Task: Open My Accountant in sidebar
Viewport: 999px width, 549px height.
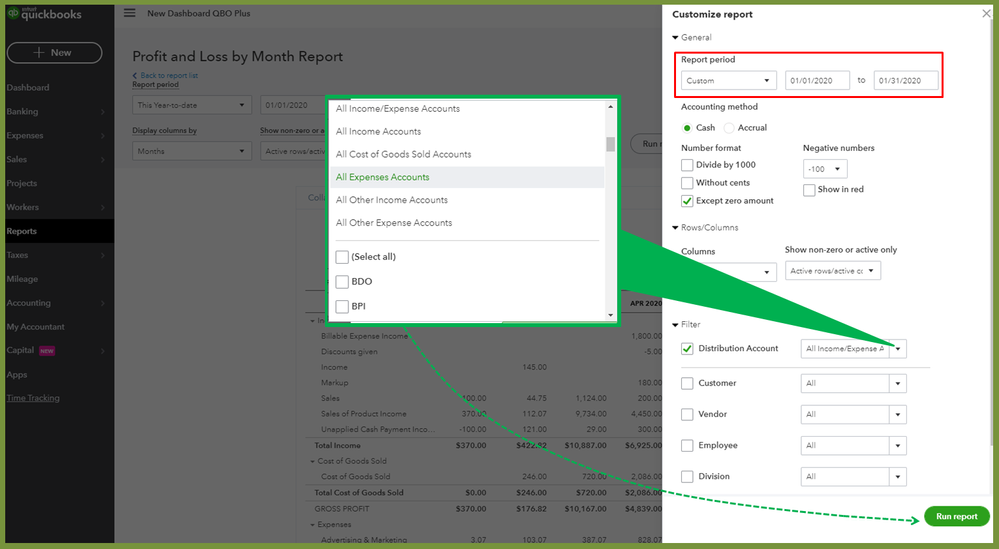Action: click(36, 327)
